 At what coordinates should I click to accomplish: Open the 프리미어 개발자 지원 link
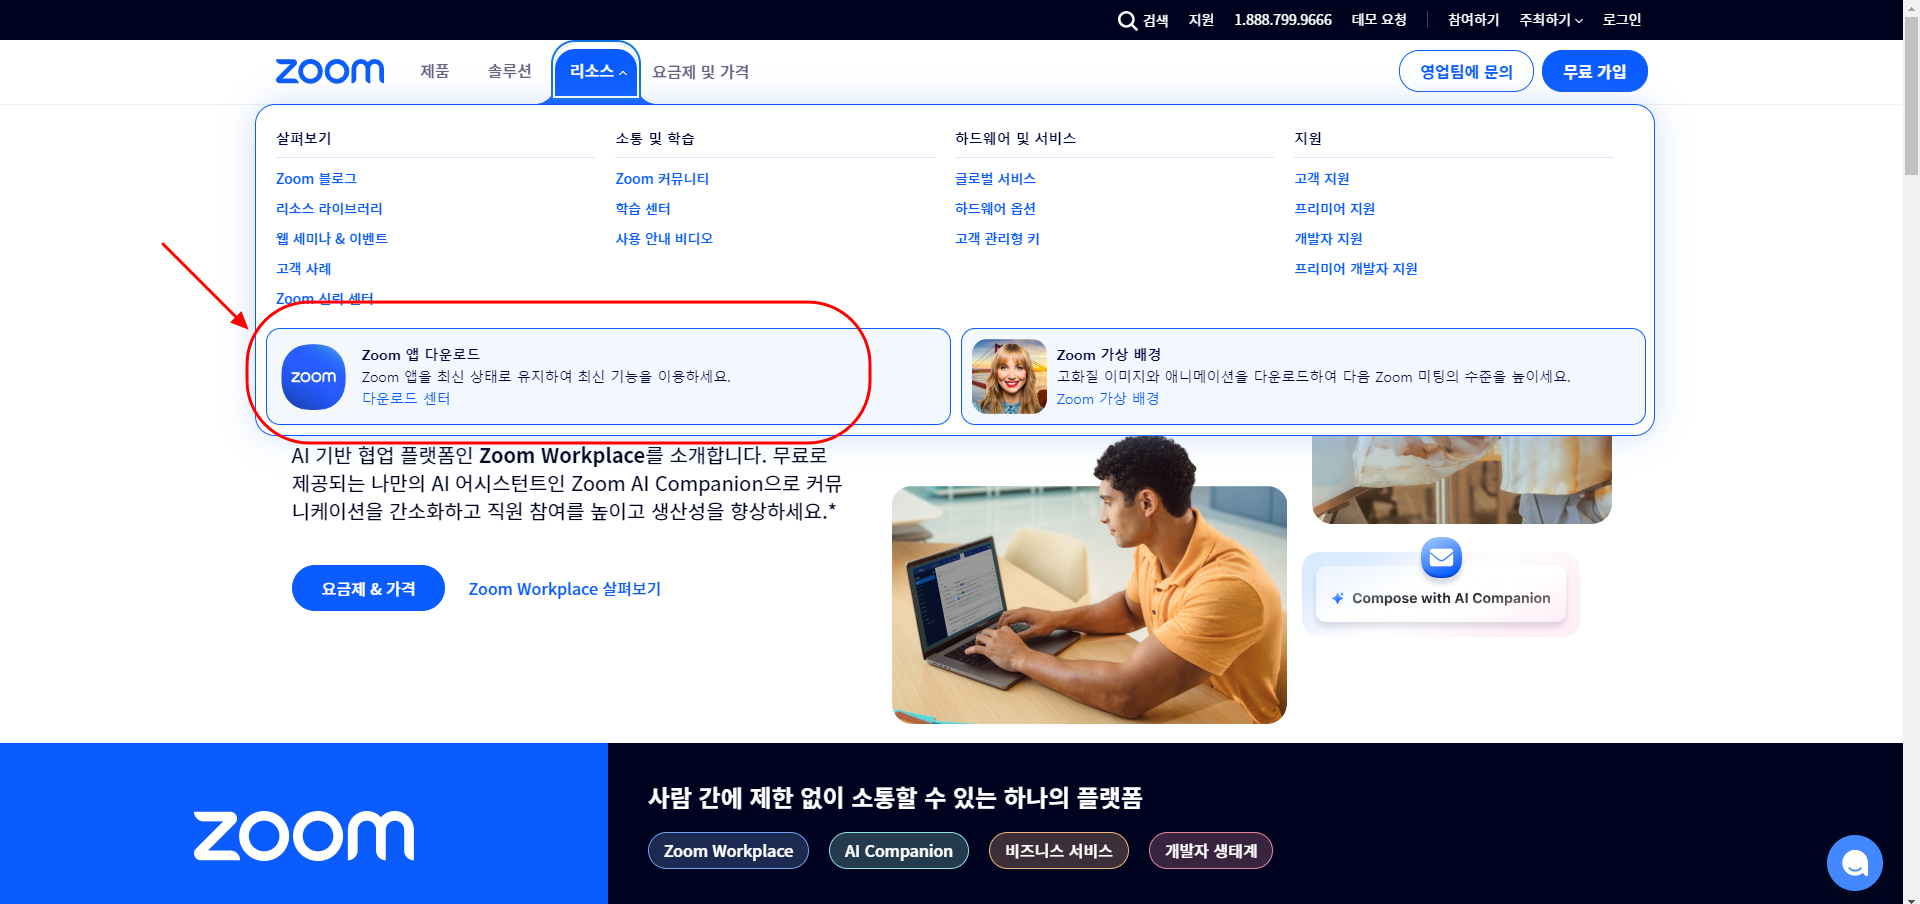[x=1356, y=269]
